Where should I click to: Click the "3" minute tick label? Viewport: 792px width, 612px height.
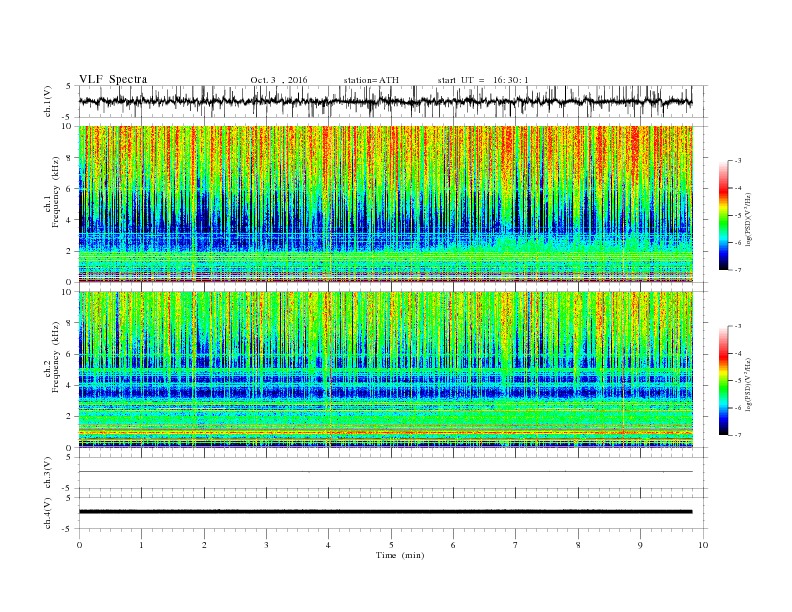coord(266,545)
